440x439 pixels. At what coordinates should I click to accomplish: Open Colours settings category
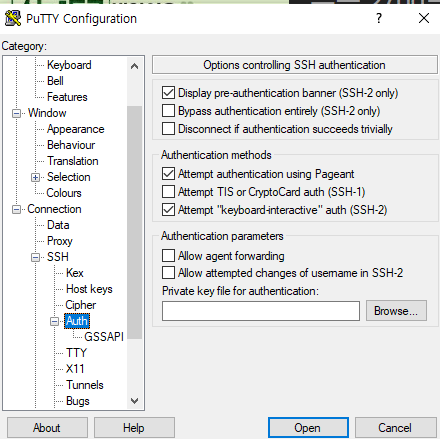(x=64, y=193)
